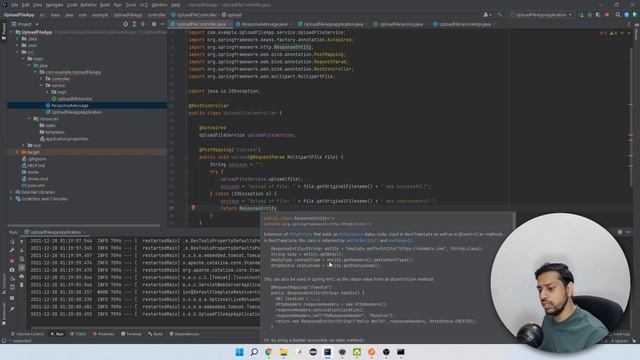Expand the controller package

click(x=41, y=79)
